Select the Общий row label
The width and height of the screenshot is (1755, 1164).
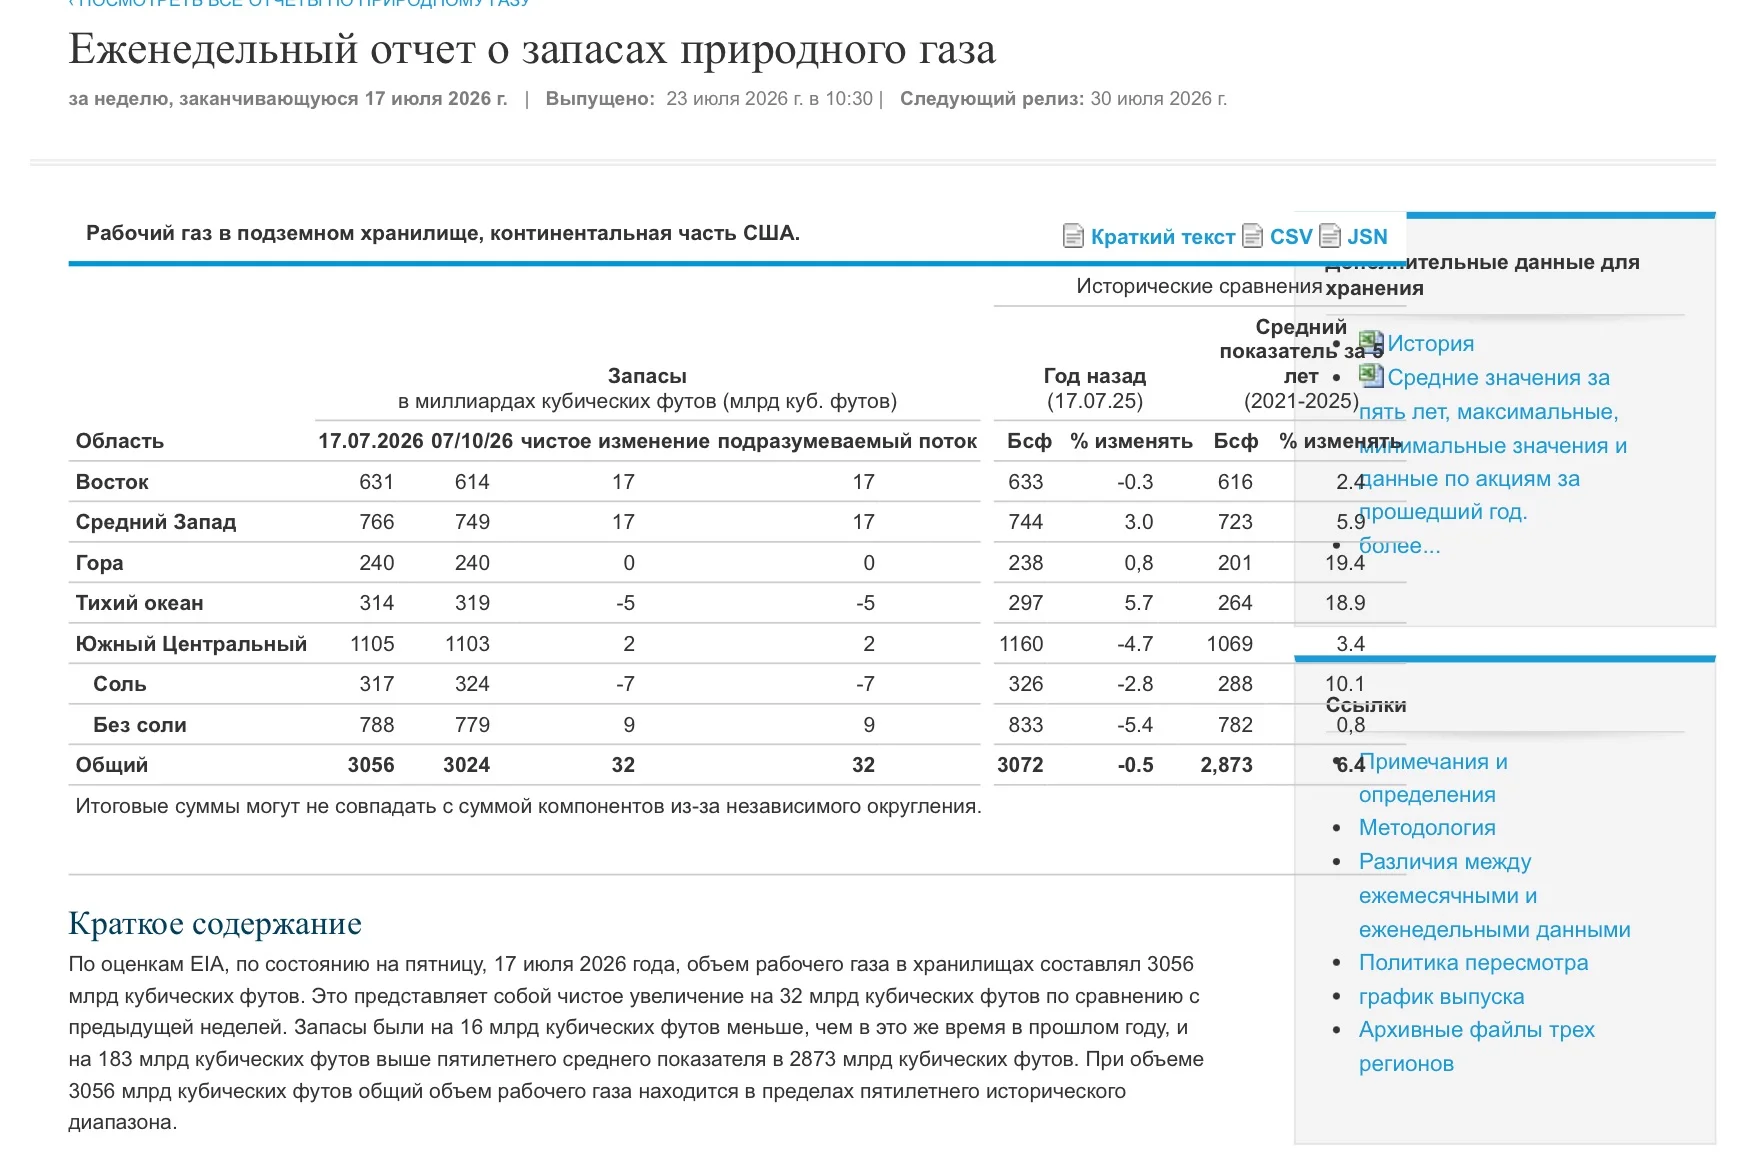[112, 765]
